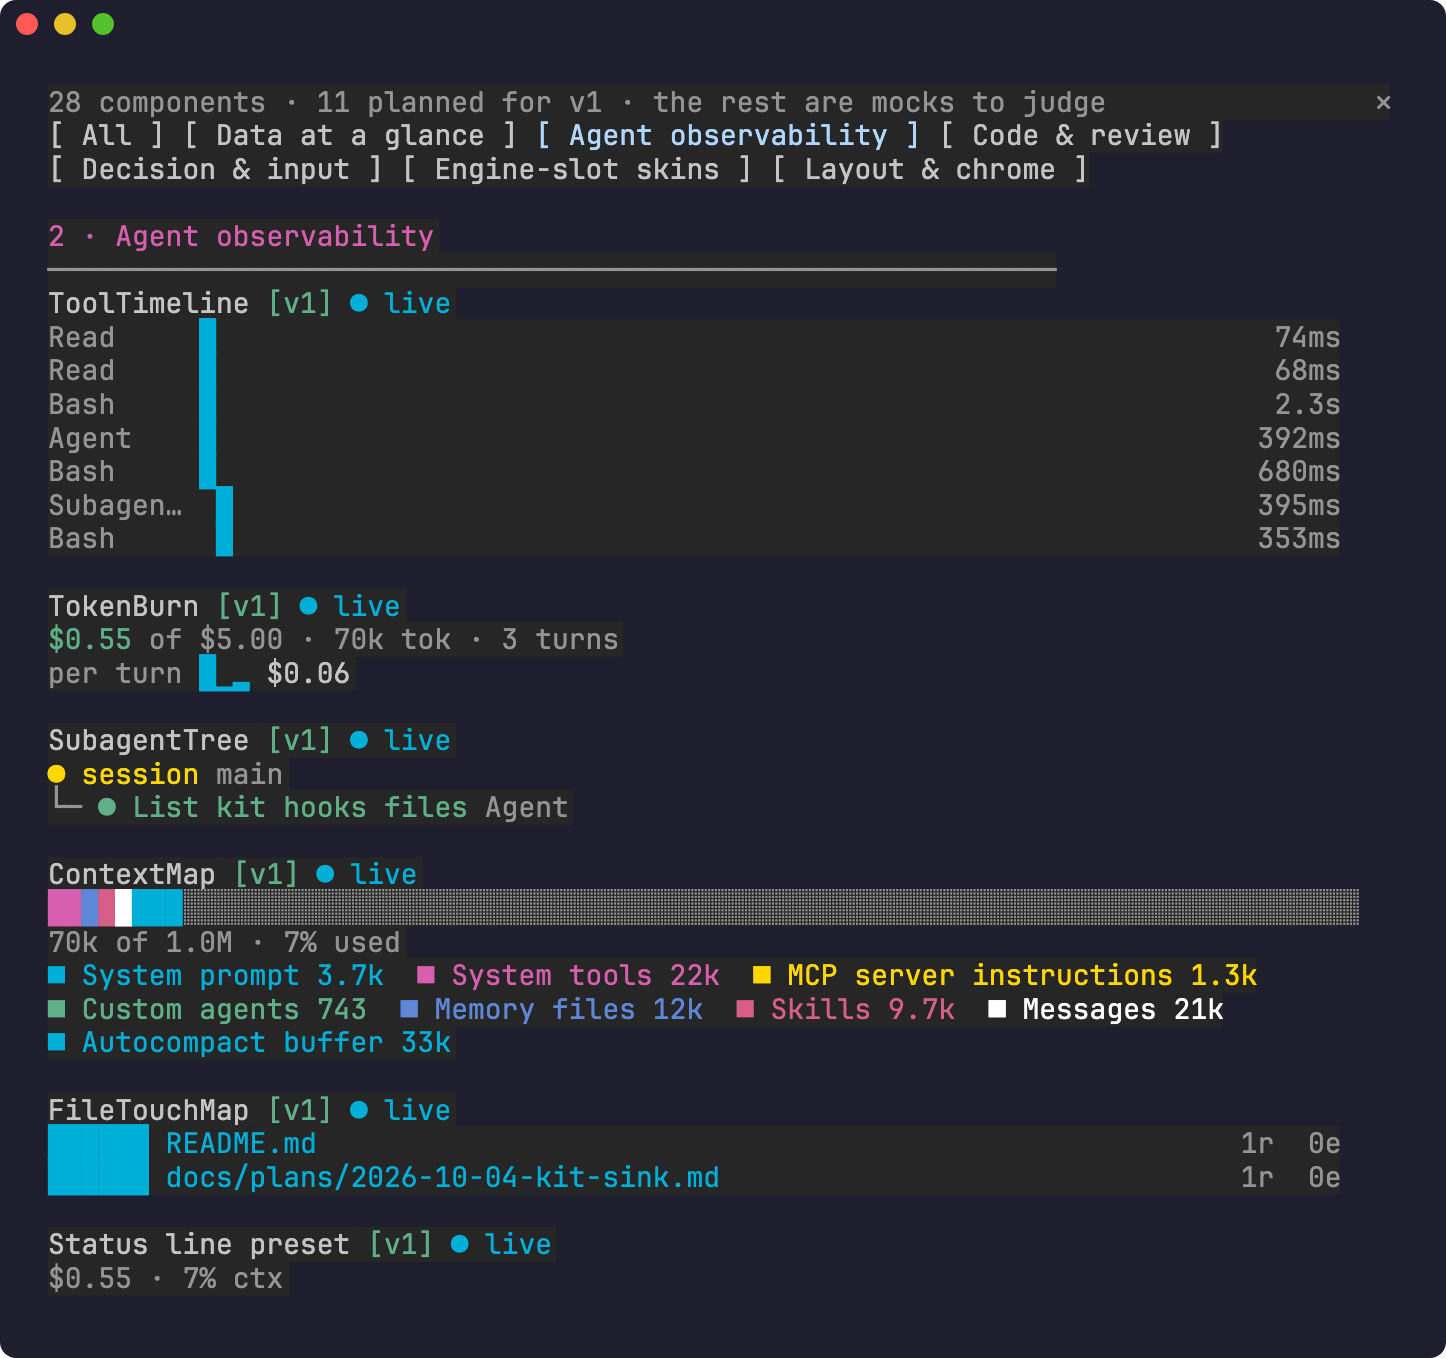Click the Custom agents 743 legend swatch

coord(57,1009)
